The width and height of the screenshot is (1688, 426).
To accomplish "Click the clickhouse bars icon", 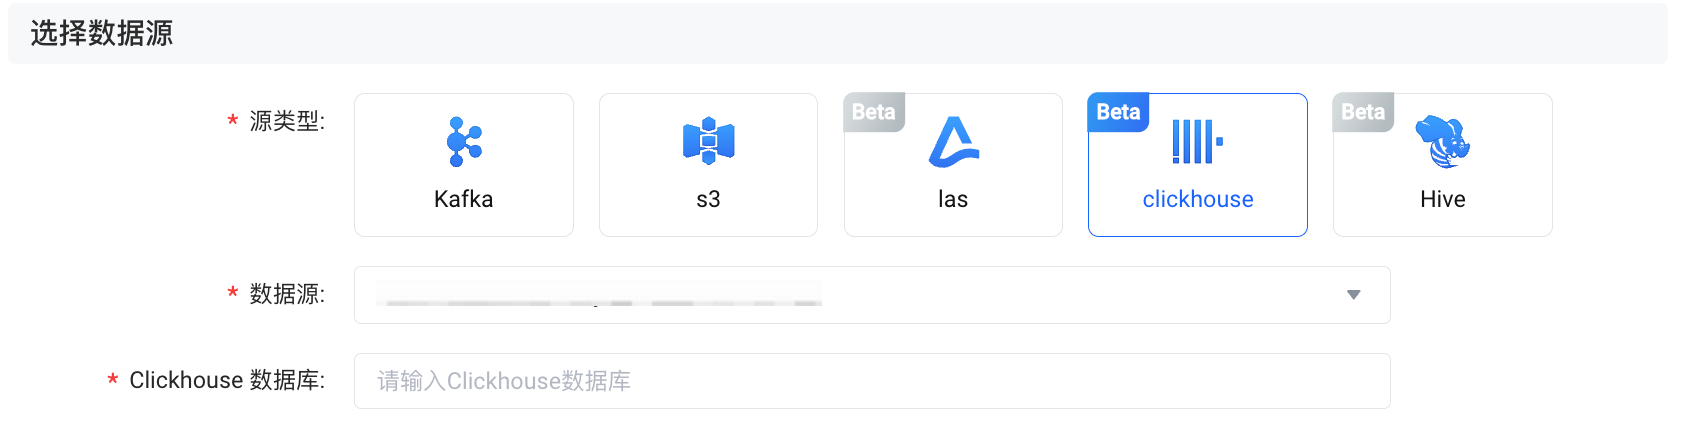I will click(x=1197, y=141).
